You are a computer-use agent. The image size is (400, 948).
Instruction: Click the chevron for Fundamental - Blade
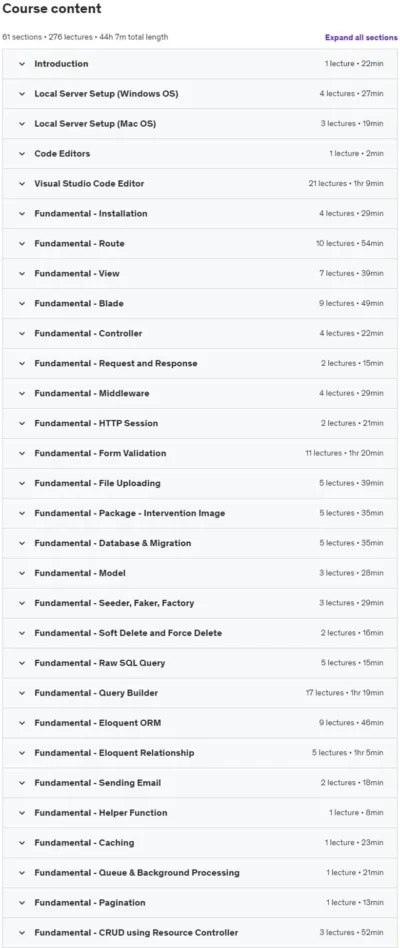pos(22,304)
